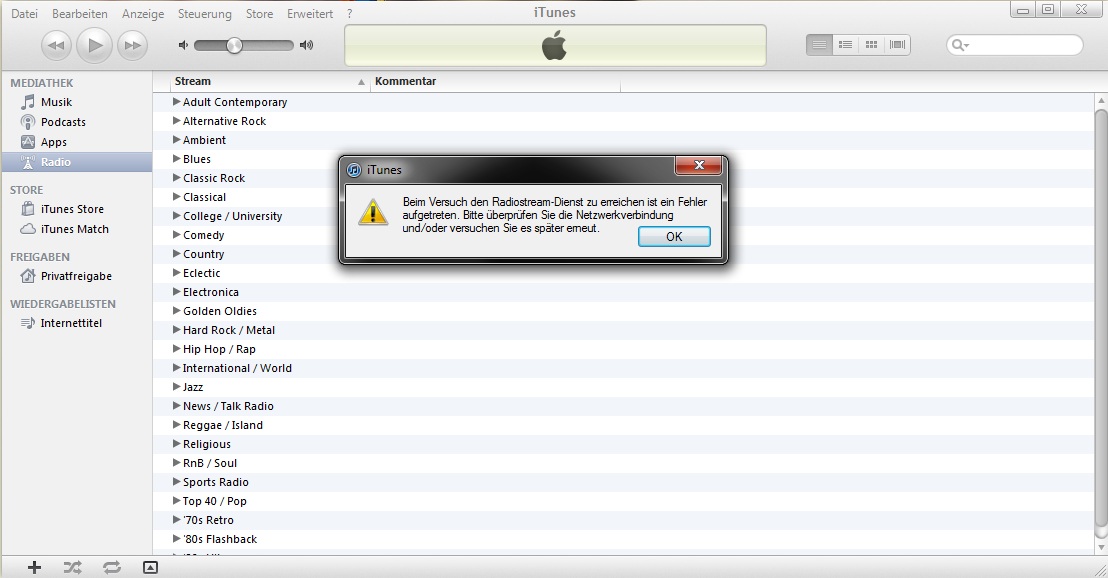This screenshot has height=578, width=1108.
Task: Toggle repeat playback
Action: (111, 567)
